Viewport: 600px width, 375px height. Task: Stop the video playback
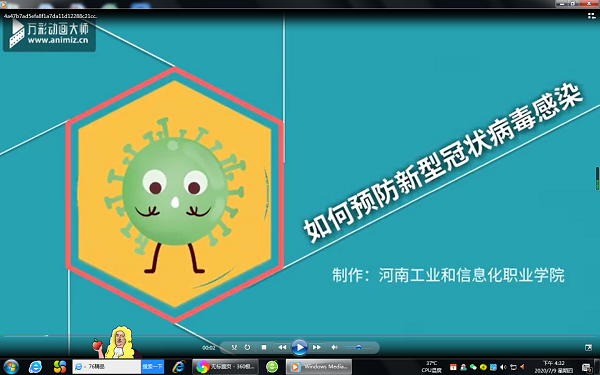264,347
